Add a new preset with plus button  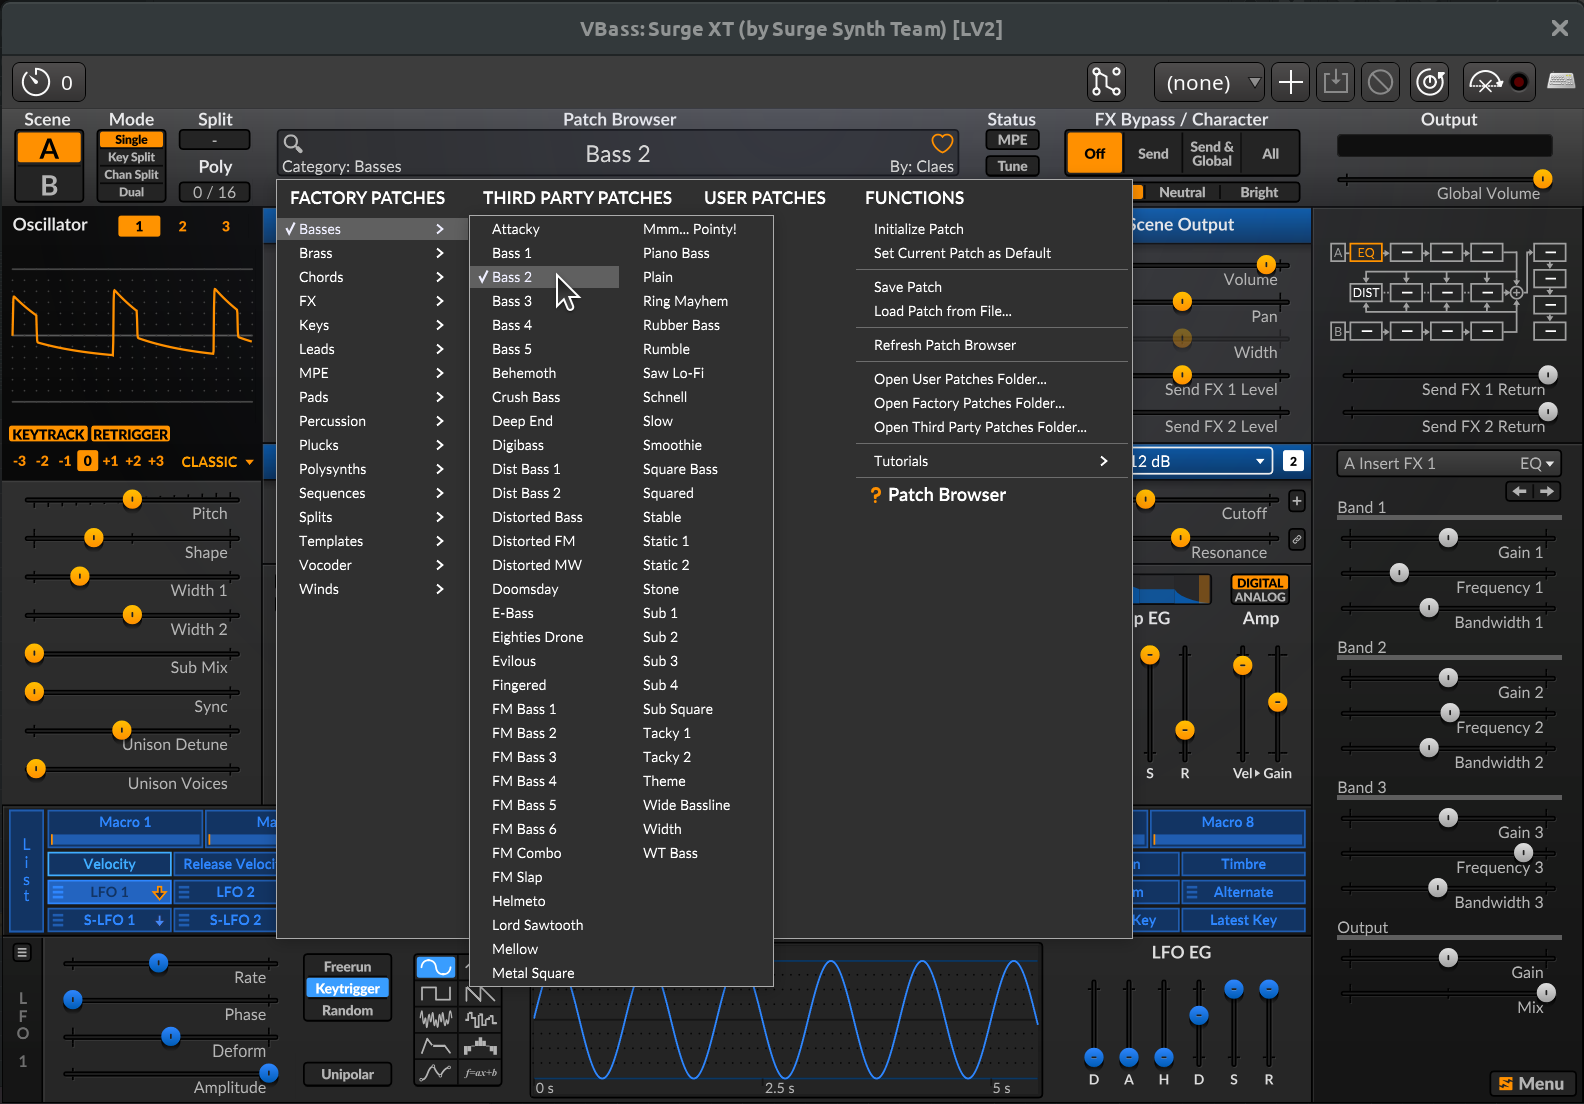(1291, 82)
